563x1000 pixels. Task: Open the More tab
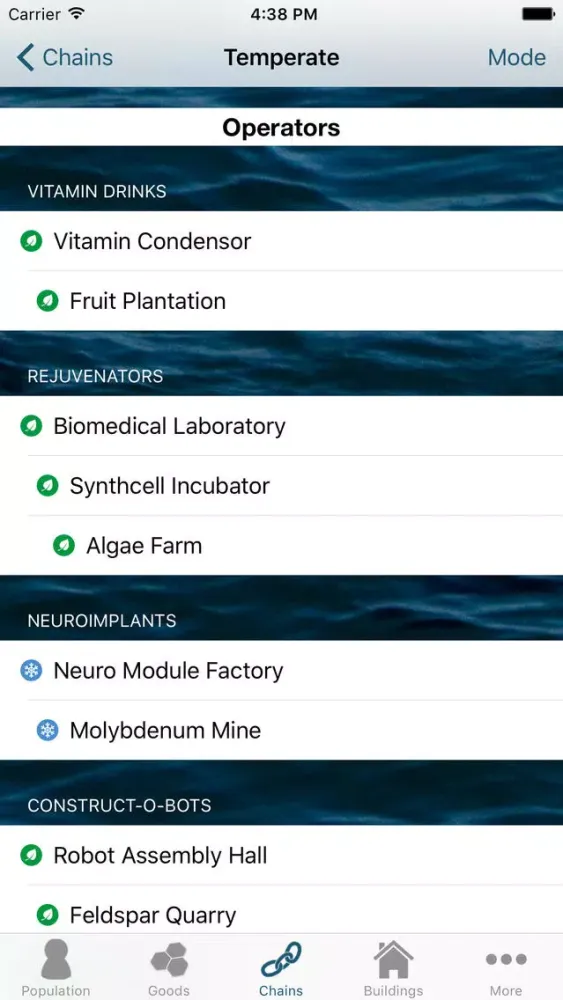pyautogui.click(x=506, y=968)
